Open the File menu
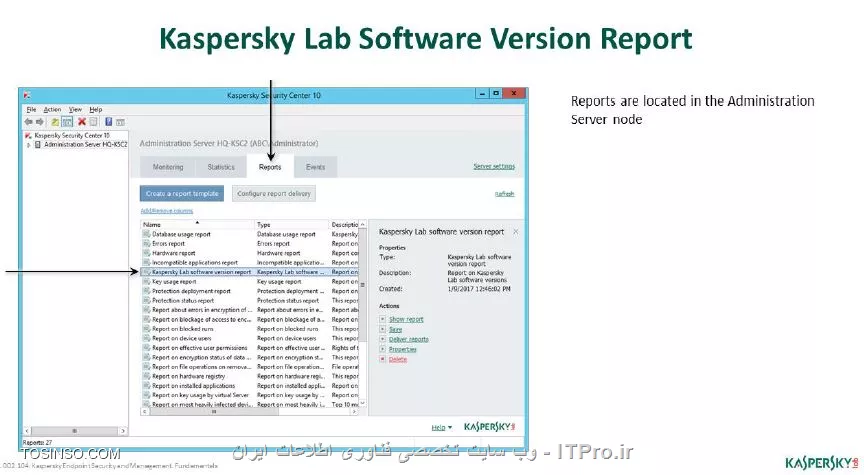 coord(31,110)
